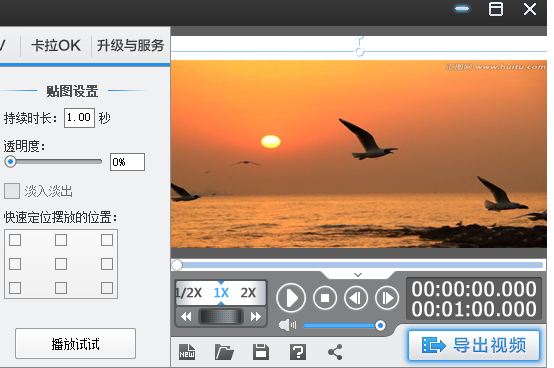Click the total time 00:01:00.000 display
The height and width of the screenshot is (368, 554).
click(474, 309)
